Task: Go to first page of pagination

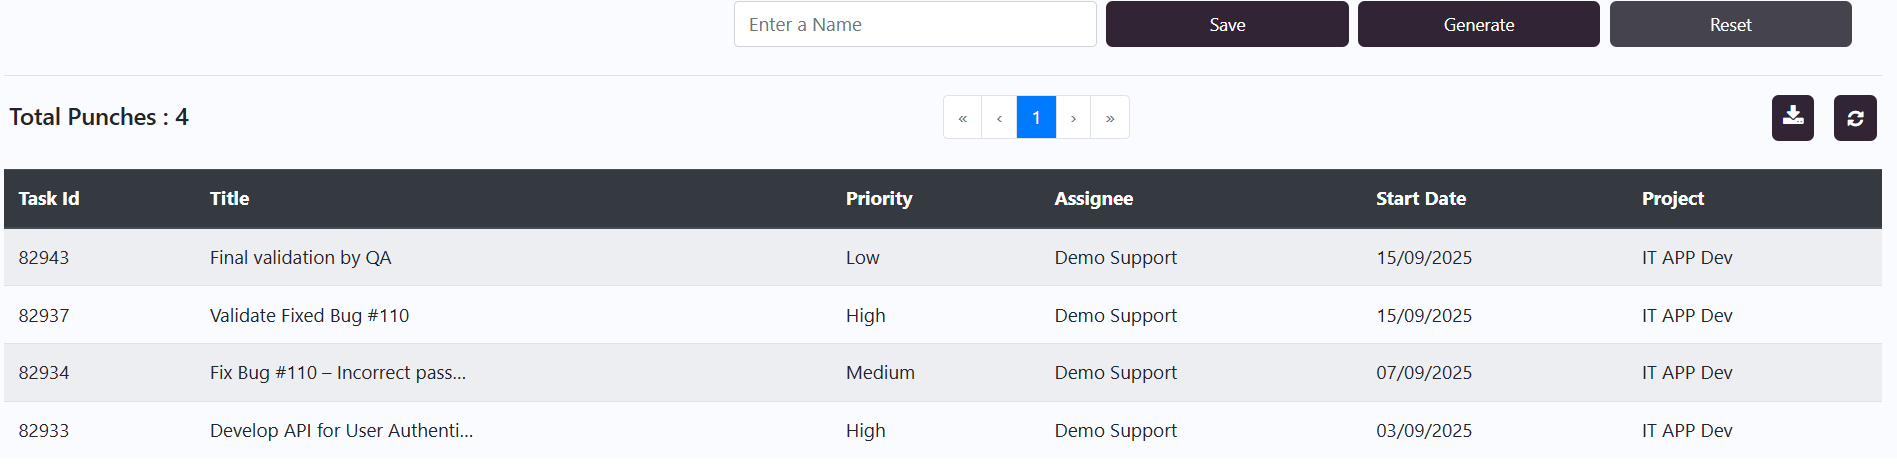Action: (962, 118)
